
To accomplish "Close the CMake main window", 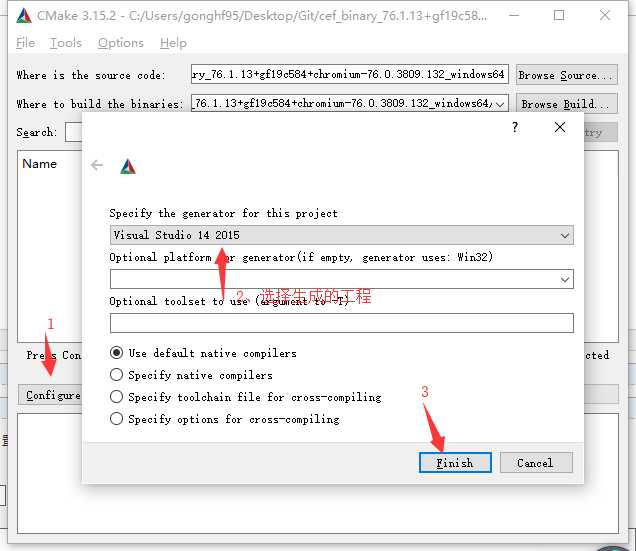I will pos(605,16).
